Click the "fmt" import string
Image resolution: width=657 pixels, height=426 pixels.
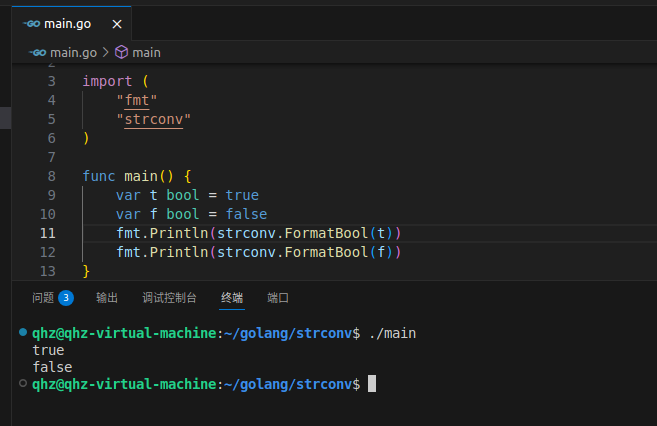tap(137, 101)
